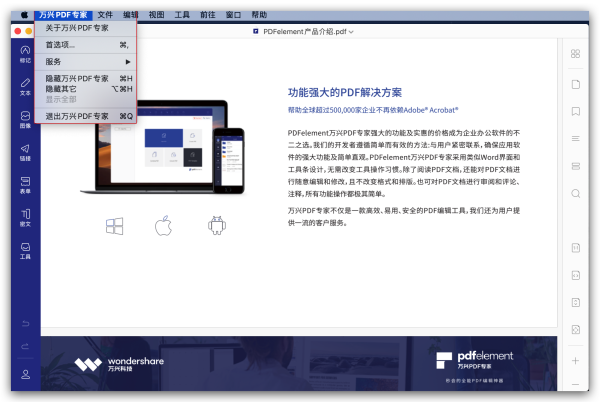Choose 首选项... menu item
The width and height of the screenshot is (600, 402).
[85, 45]
